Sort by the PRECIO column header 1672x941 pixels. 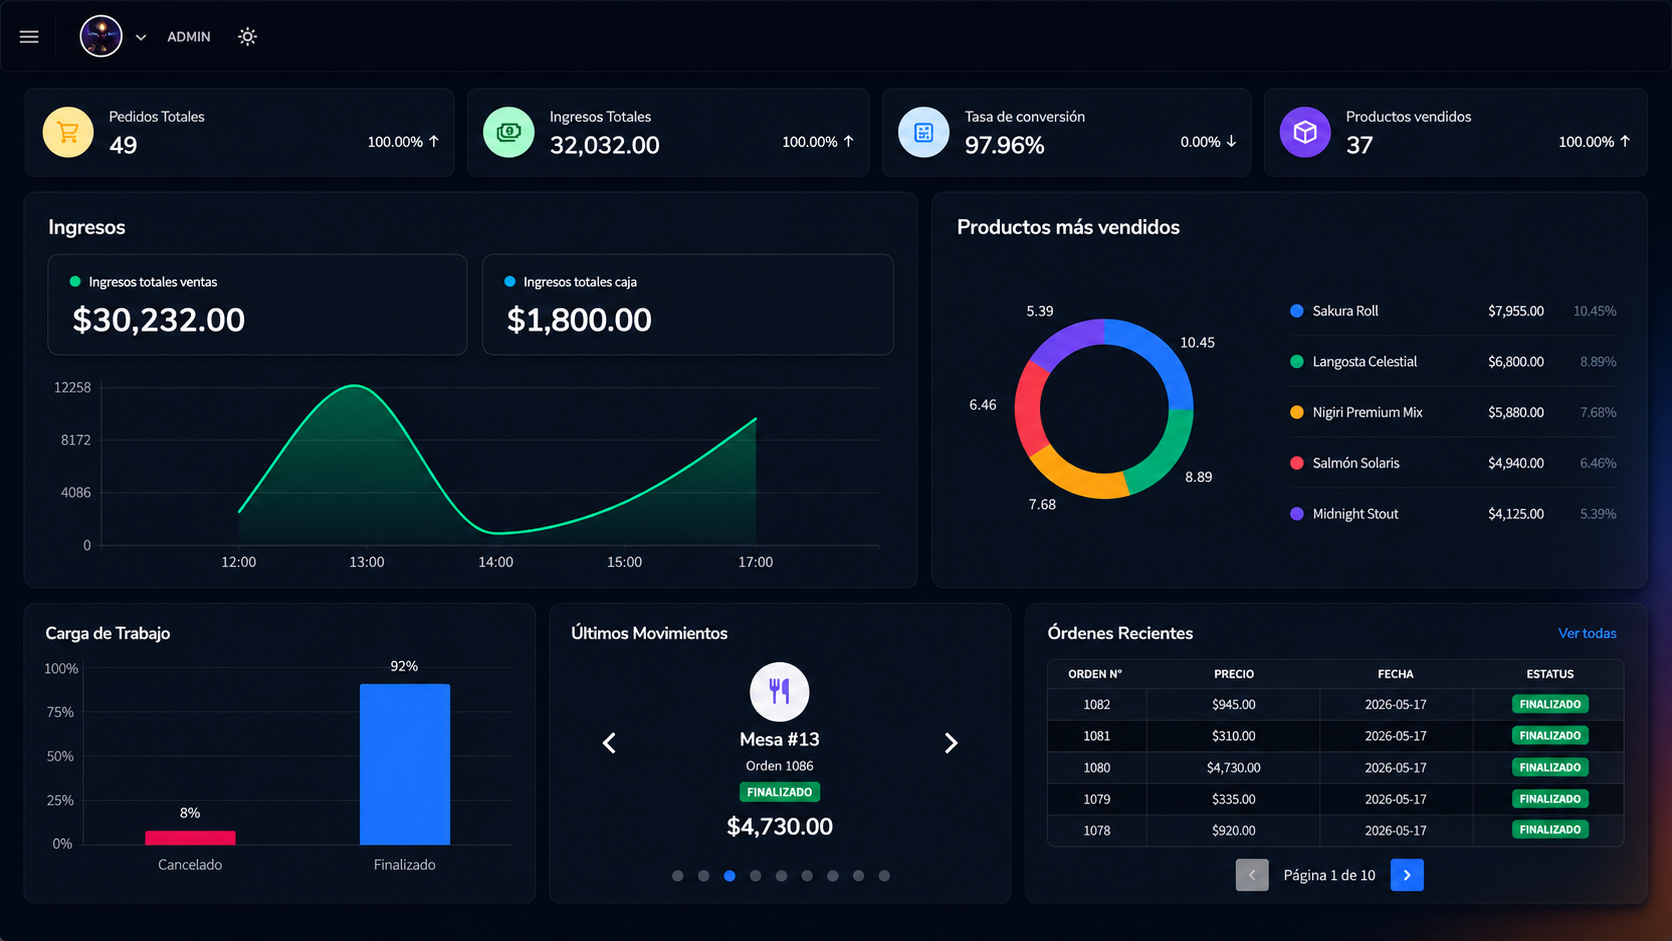pos(1234,674)
